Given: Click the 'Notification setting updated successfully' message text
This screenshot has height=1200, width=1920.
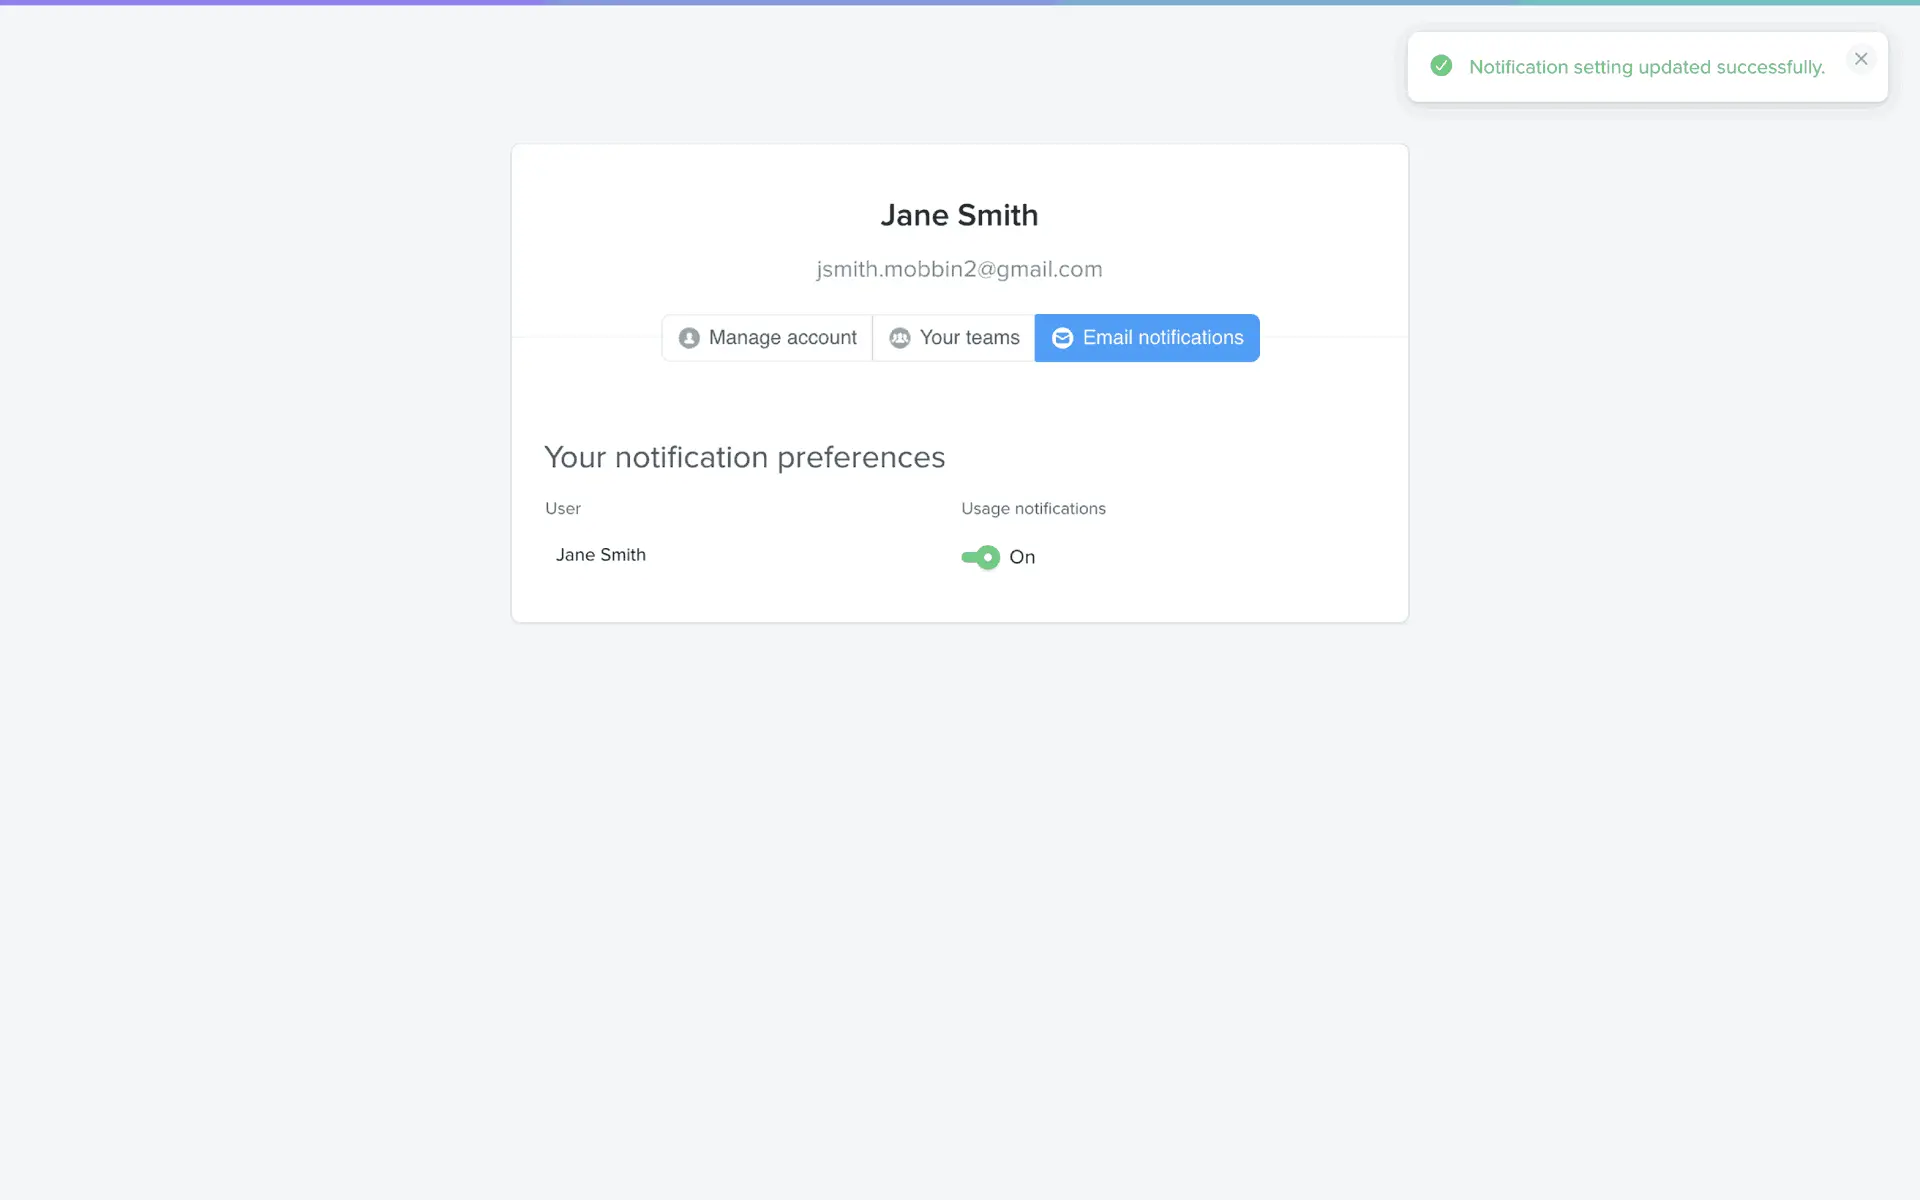Looking at the screenshot, I should (x=1646, y=67).
